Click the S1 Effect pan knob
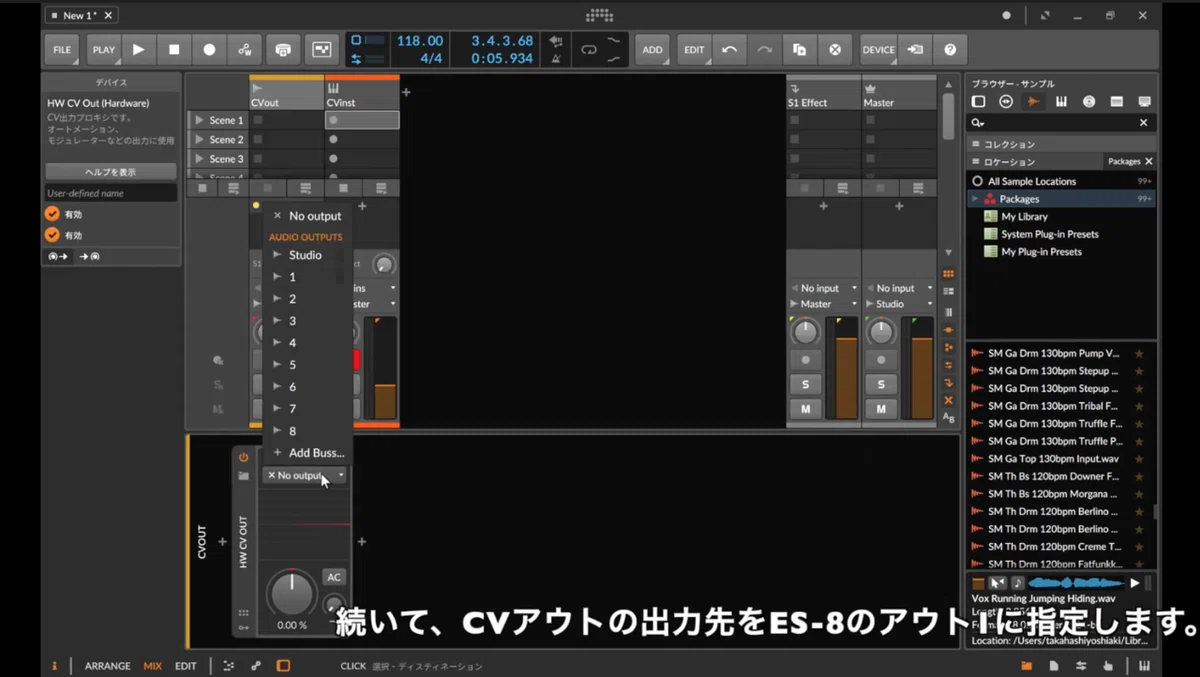The height and width of the screenshot is (677, 1200). point(805,331)
